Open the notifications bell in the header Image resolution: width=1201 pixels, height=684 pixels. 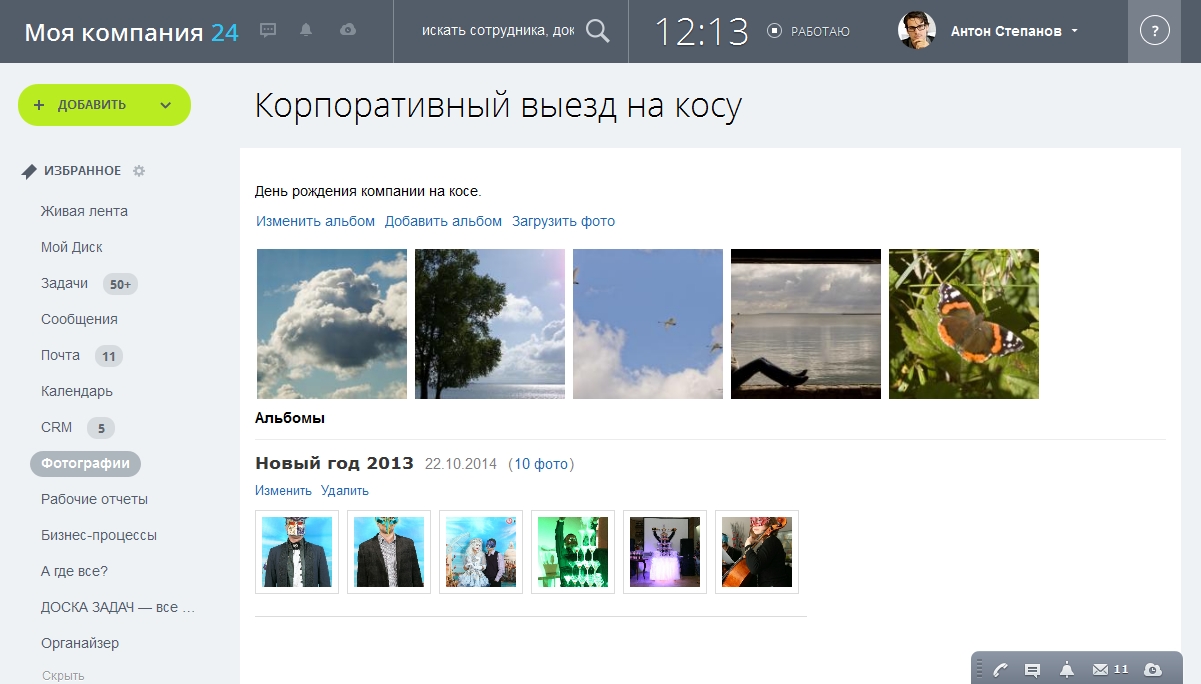(307, 31)
